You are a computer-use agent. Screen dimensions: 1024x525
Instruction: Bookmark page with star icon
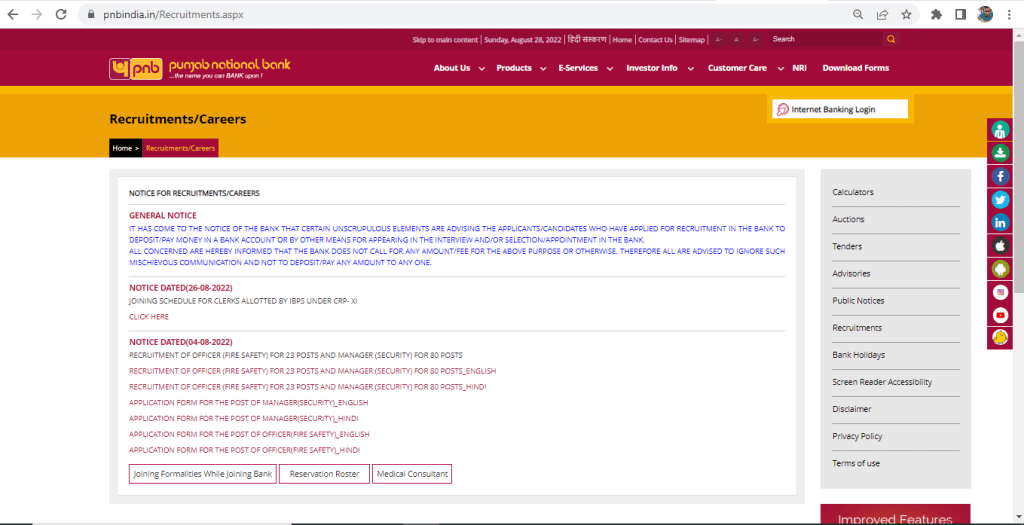906,14
